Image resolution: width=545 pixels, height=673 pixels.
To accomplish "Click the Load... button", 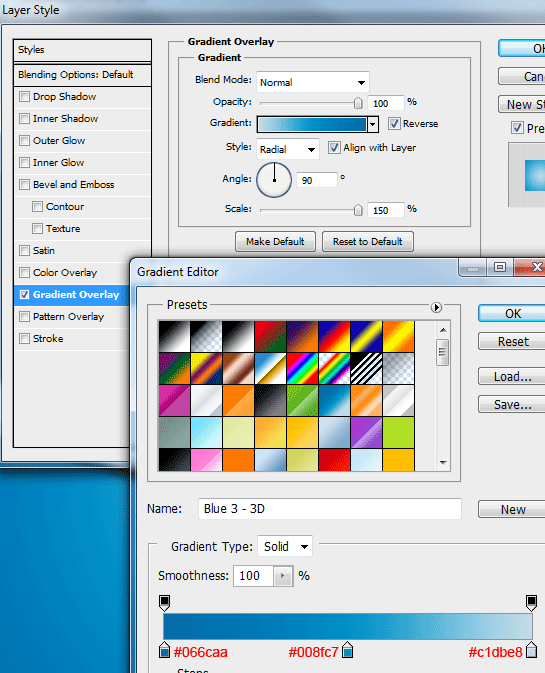I will tap(512, 377).
